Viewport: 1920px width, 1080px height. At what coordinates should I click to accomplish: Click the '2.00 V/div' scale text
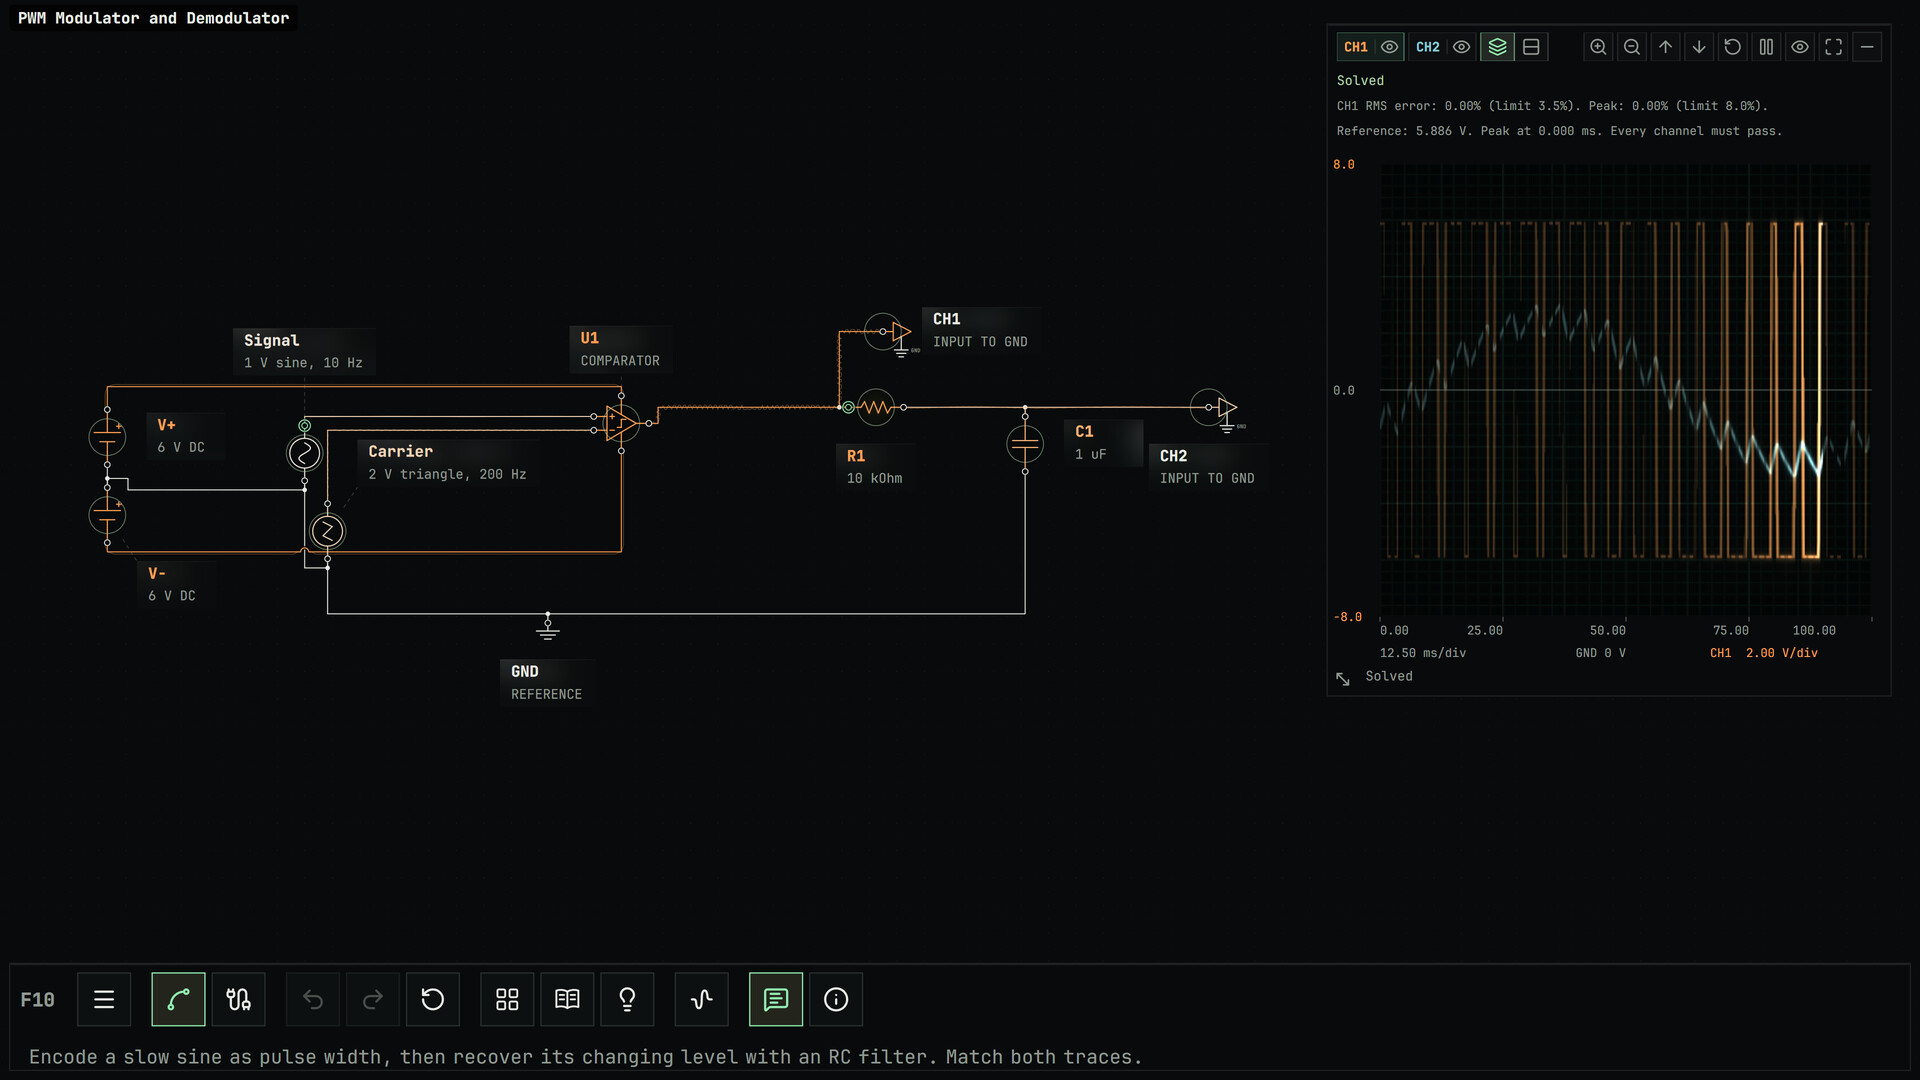click(1782, 653)
